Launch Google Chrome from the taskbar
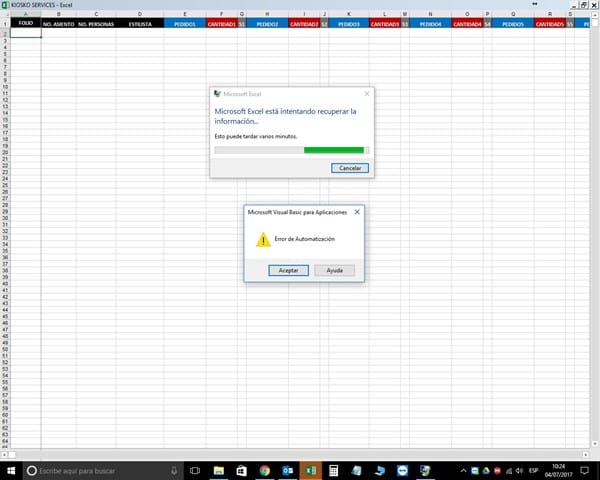The width and height of the screenshot is (600, 480). pyautogui.click(x=264, y=470)
